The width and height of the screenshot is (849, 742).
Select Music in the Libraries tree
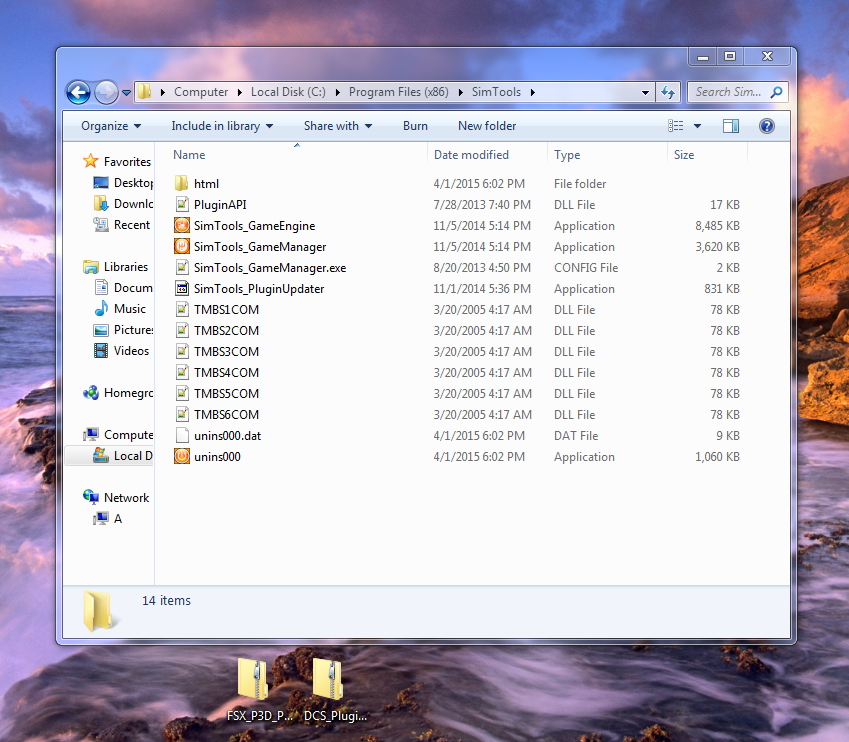click(129, 309)
